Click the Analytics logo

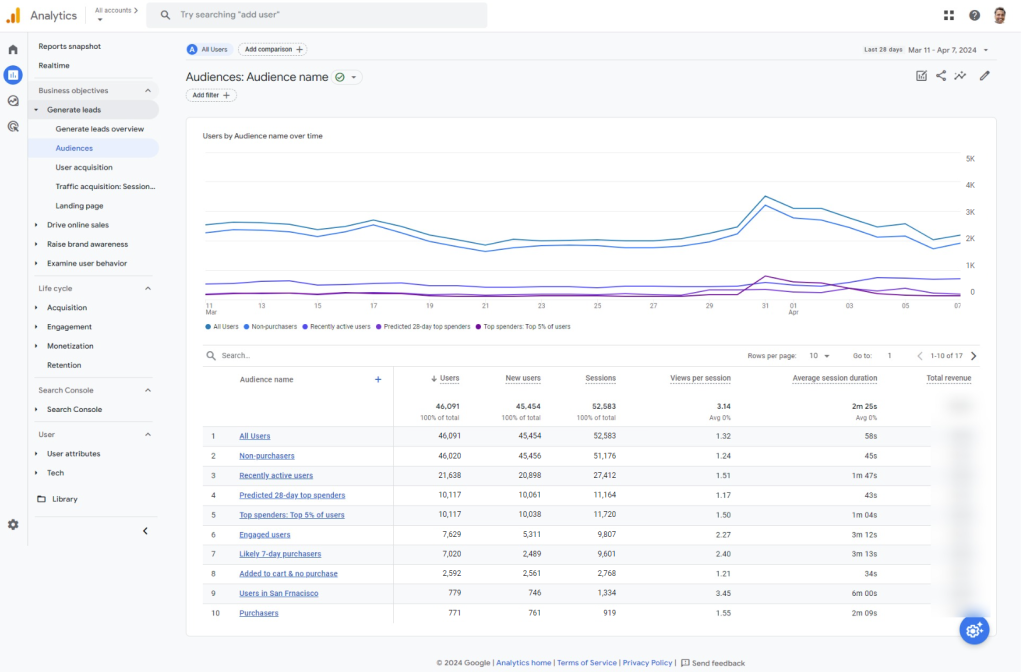[x=13, y=15]
